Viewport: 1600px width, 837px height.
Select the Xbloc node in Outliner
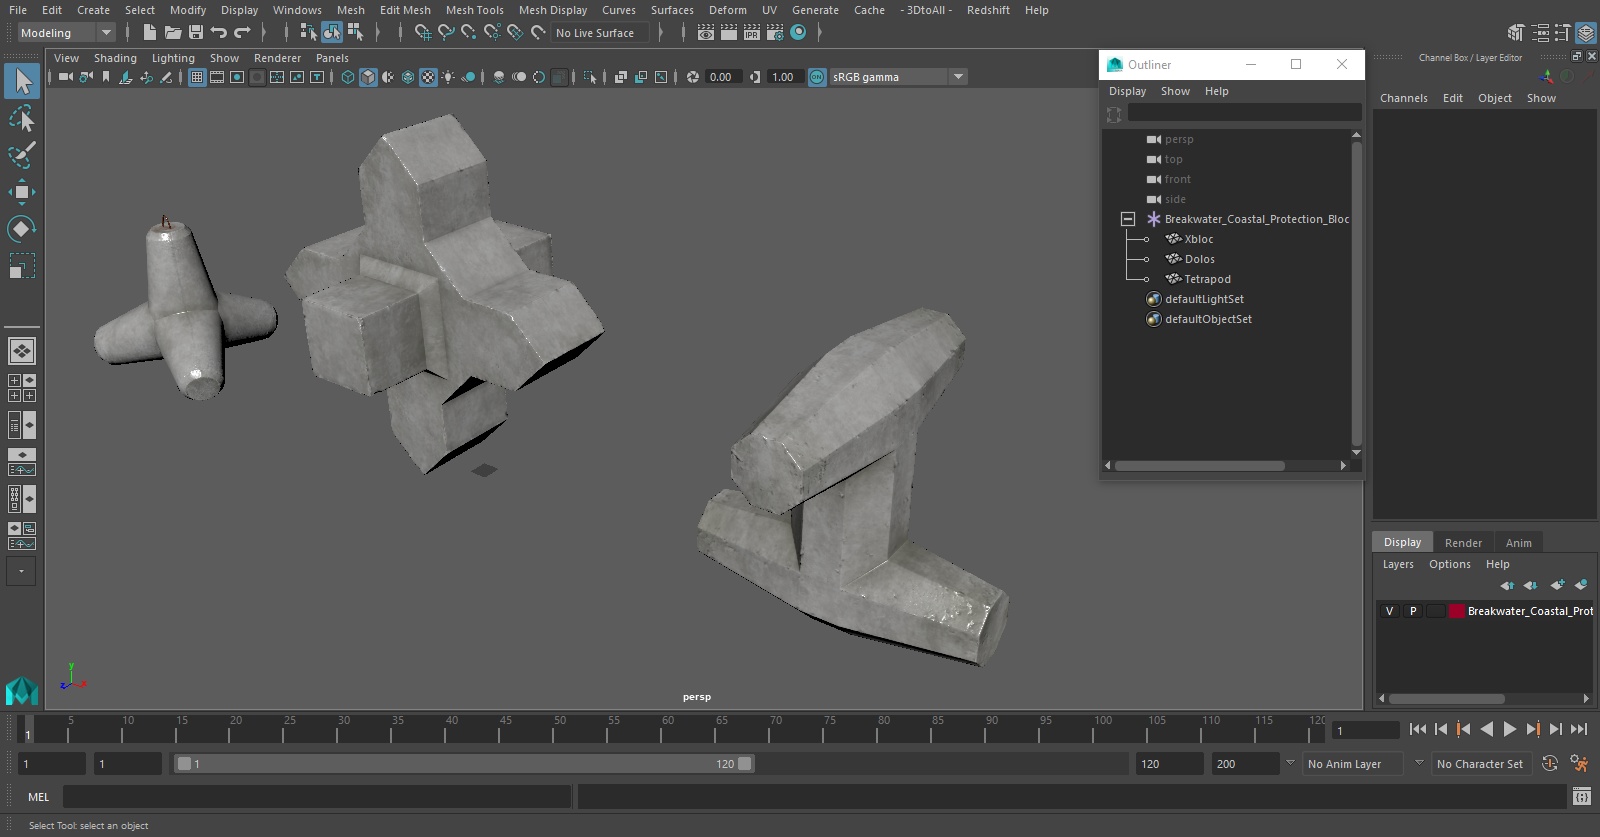point(1198,239)
